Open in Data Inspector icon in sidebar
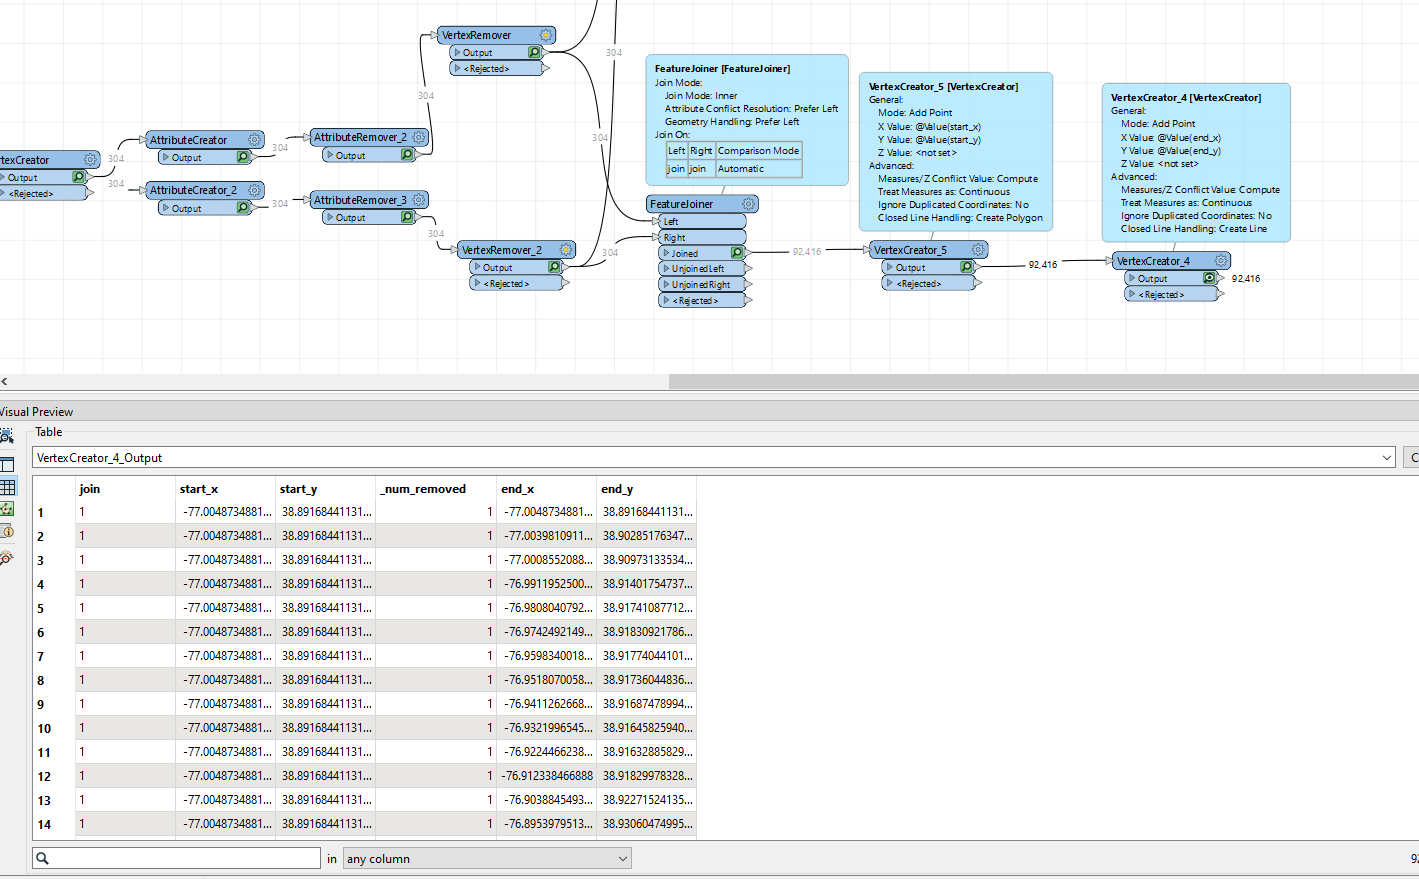 click(x=6, y=557)
